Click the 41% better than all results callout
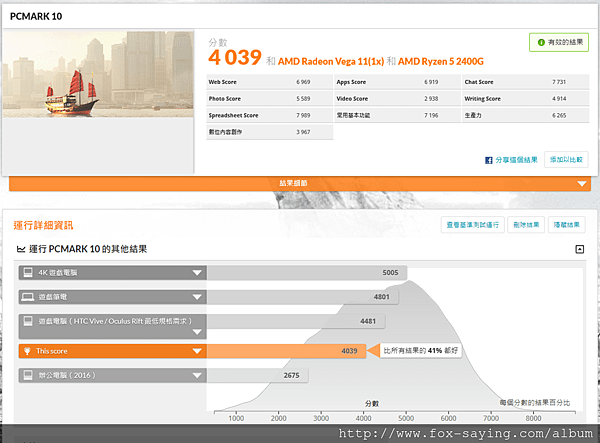600x443 pixels. [420, 350]
